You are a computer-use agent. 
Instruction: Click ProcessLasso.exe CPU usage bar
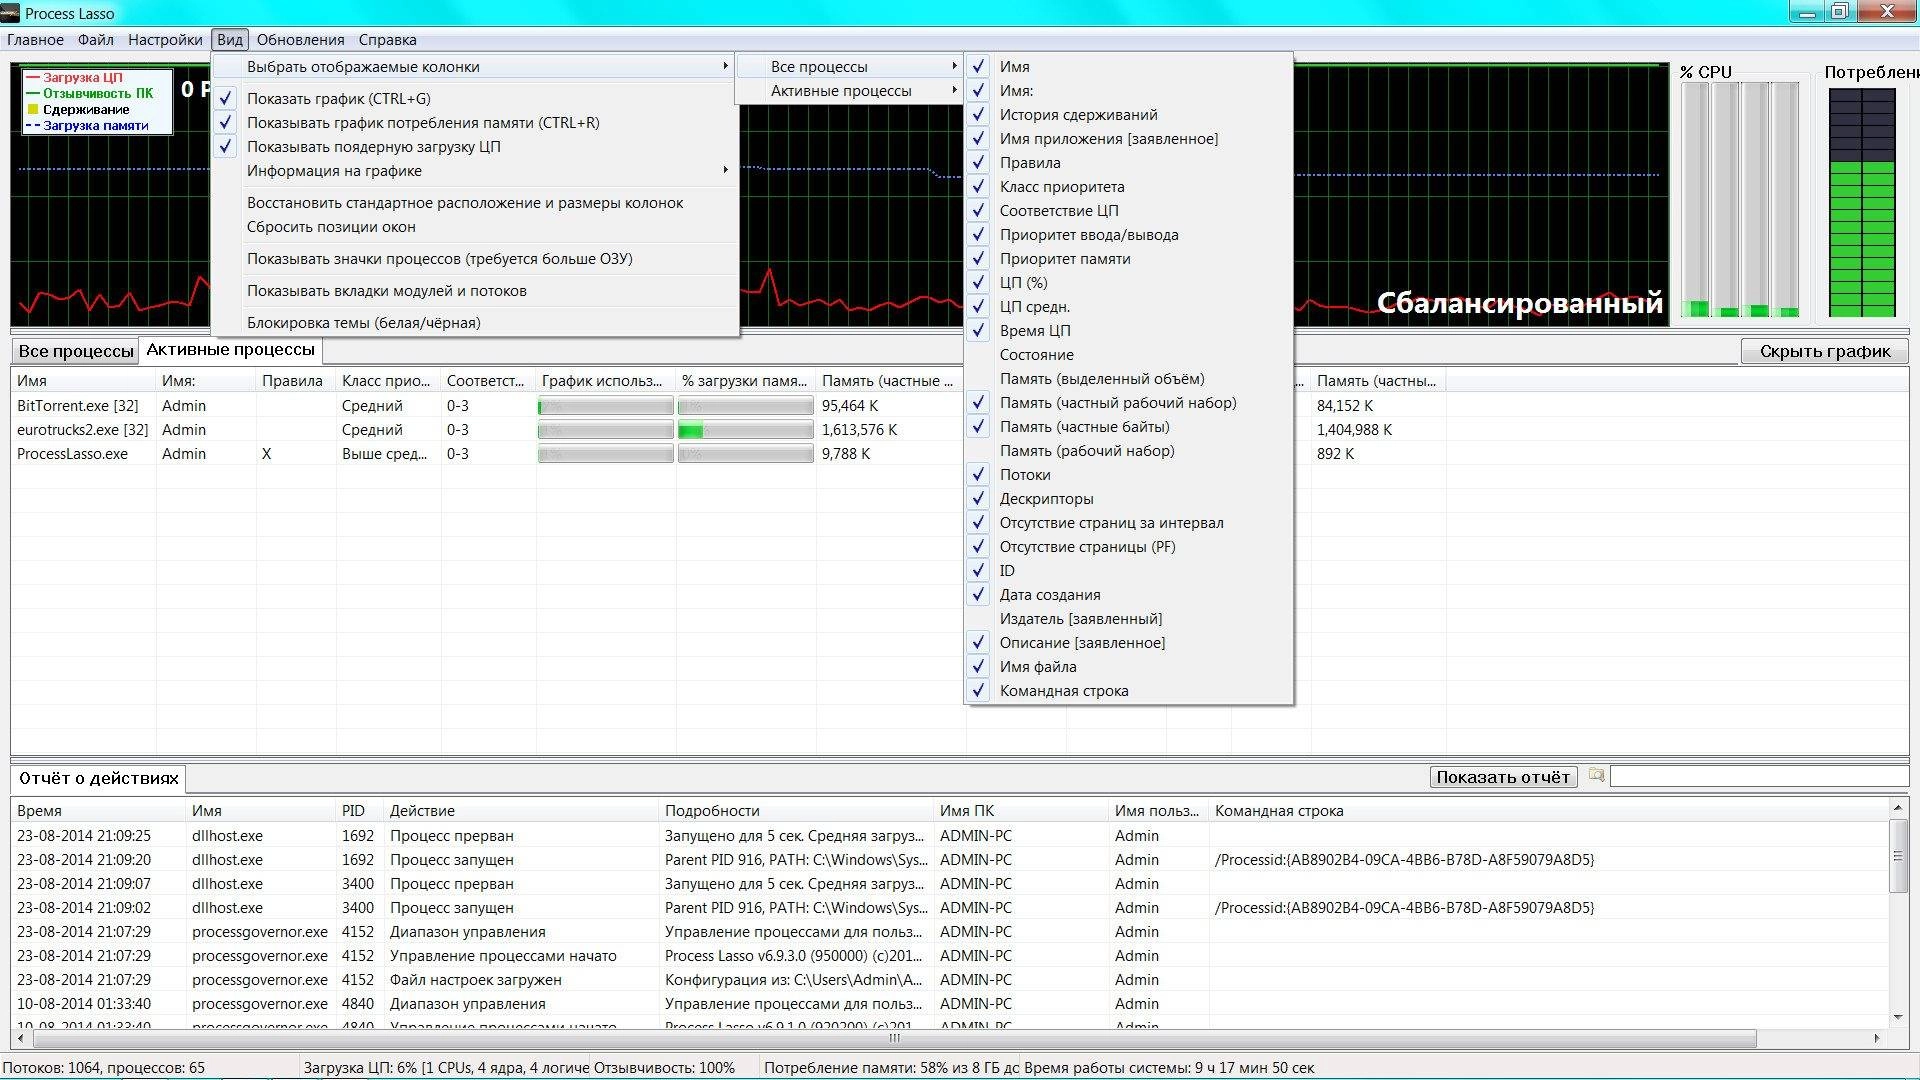(x=605, y=454)
